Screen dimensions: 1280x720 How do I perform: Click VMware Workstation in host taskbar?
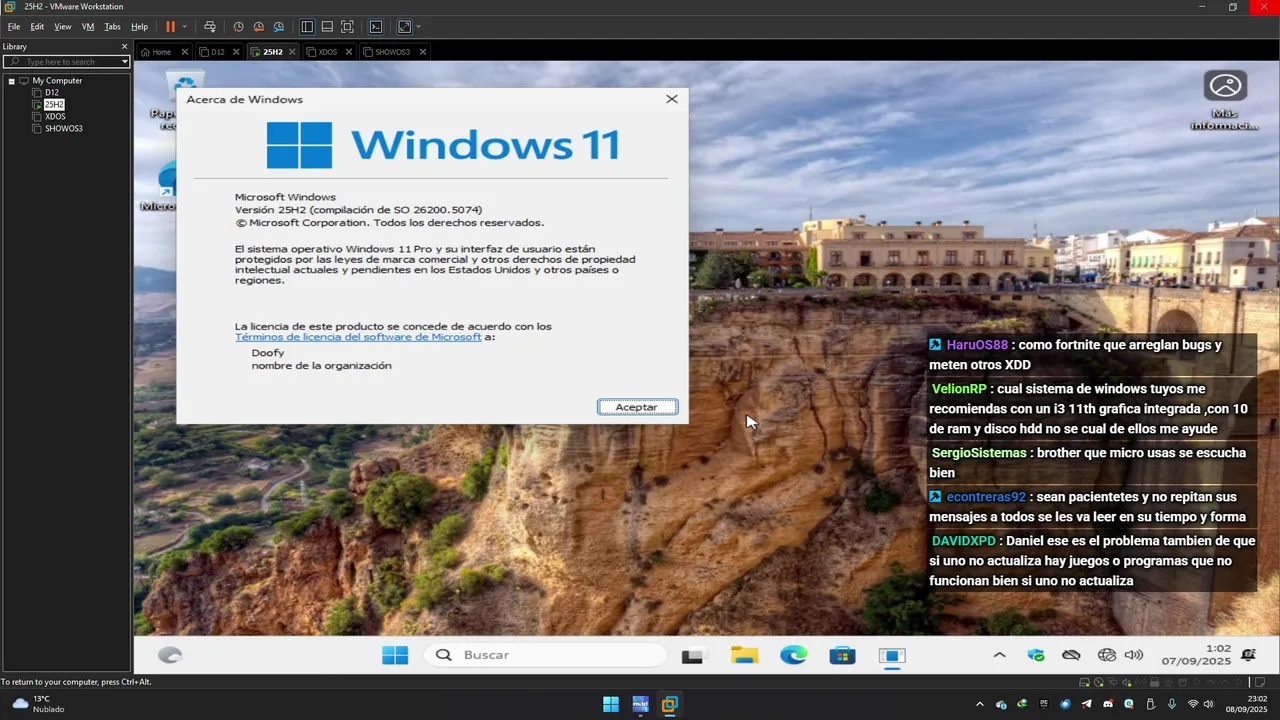tap(670, 704)
